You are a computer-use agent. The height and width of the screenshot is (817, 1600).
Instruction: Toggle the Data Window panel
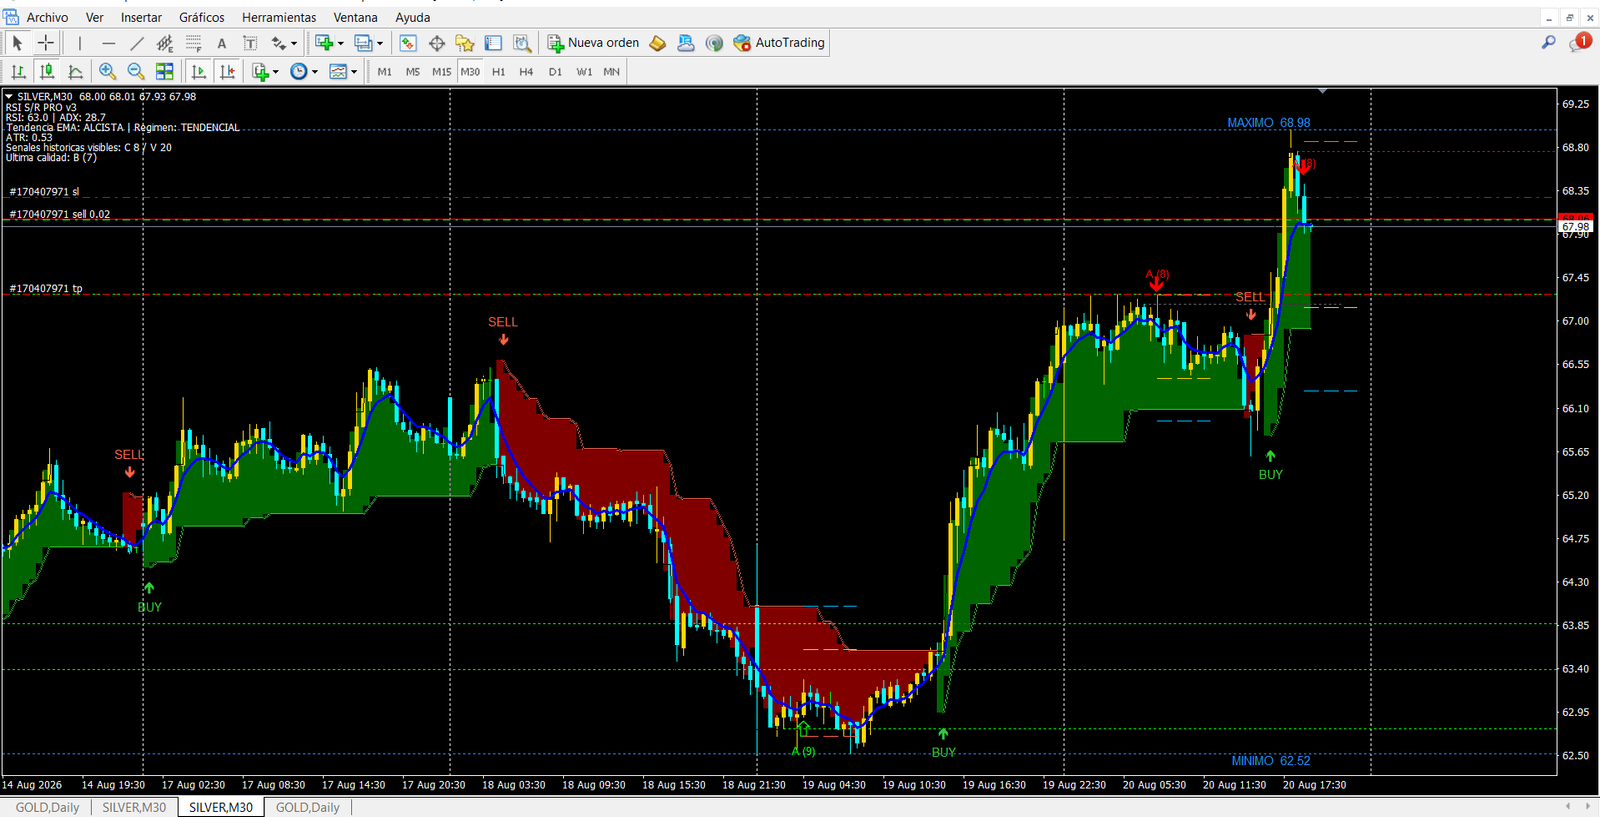point(437,43)
